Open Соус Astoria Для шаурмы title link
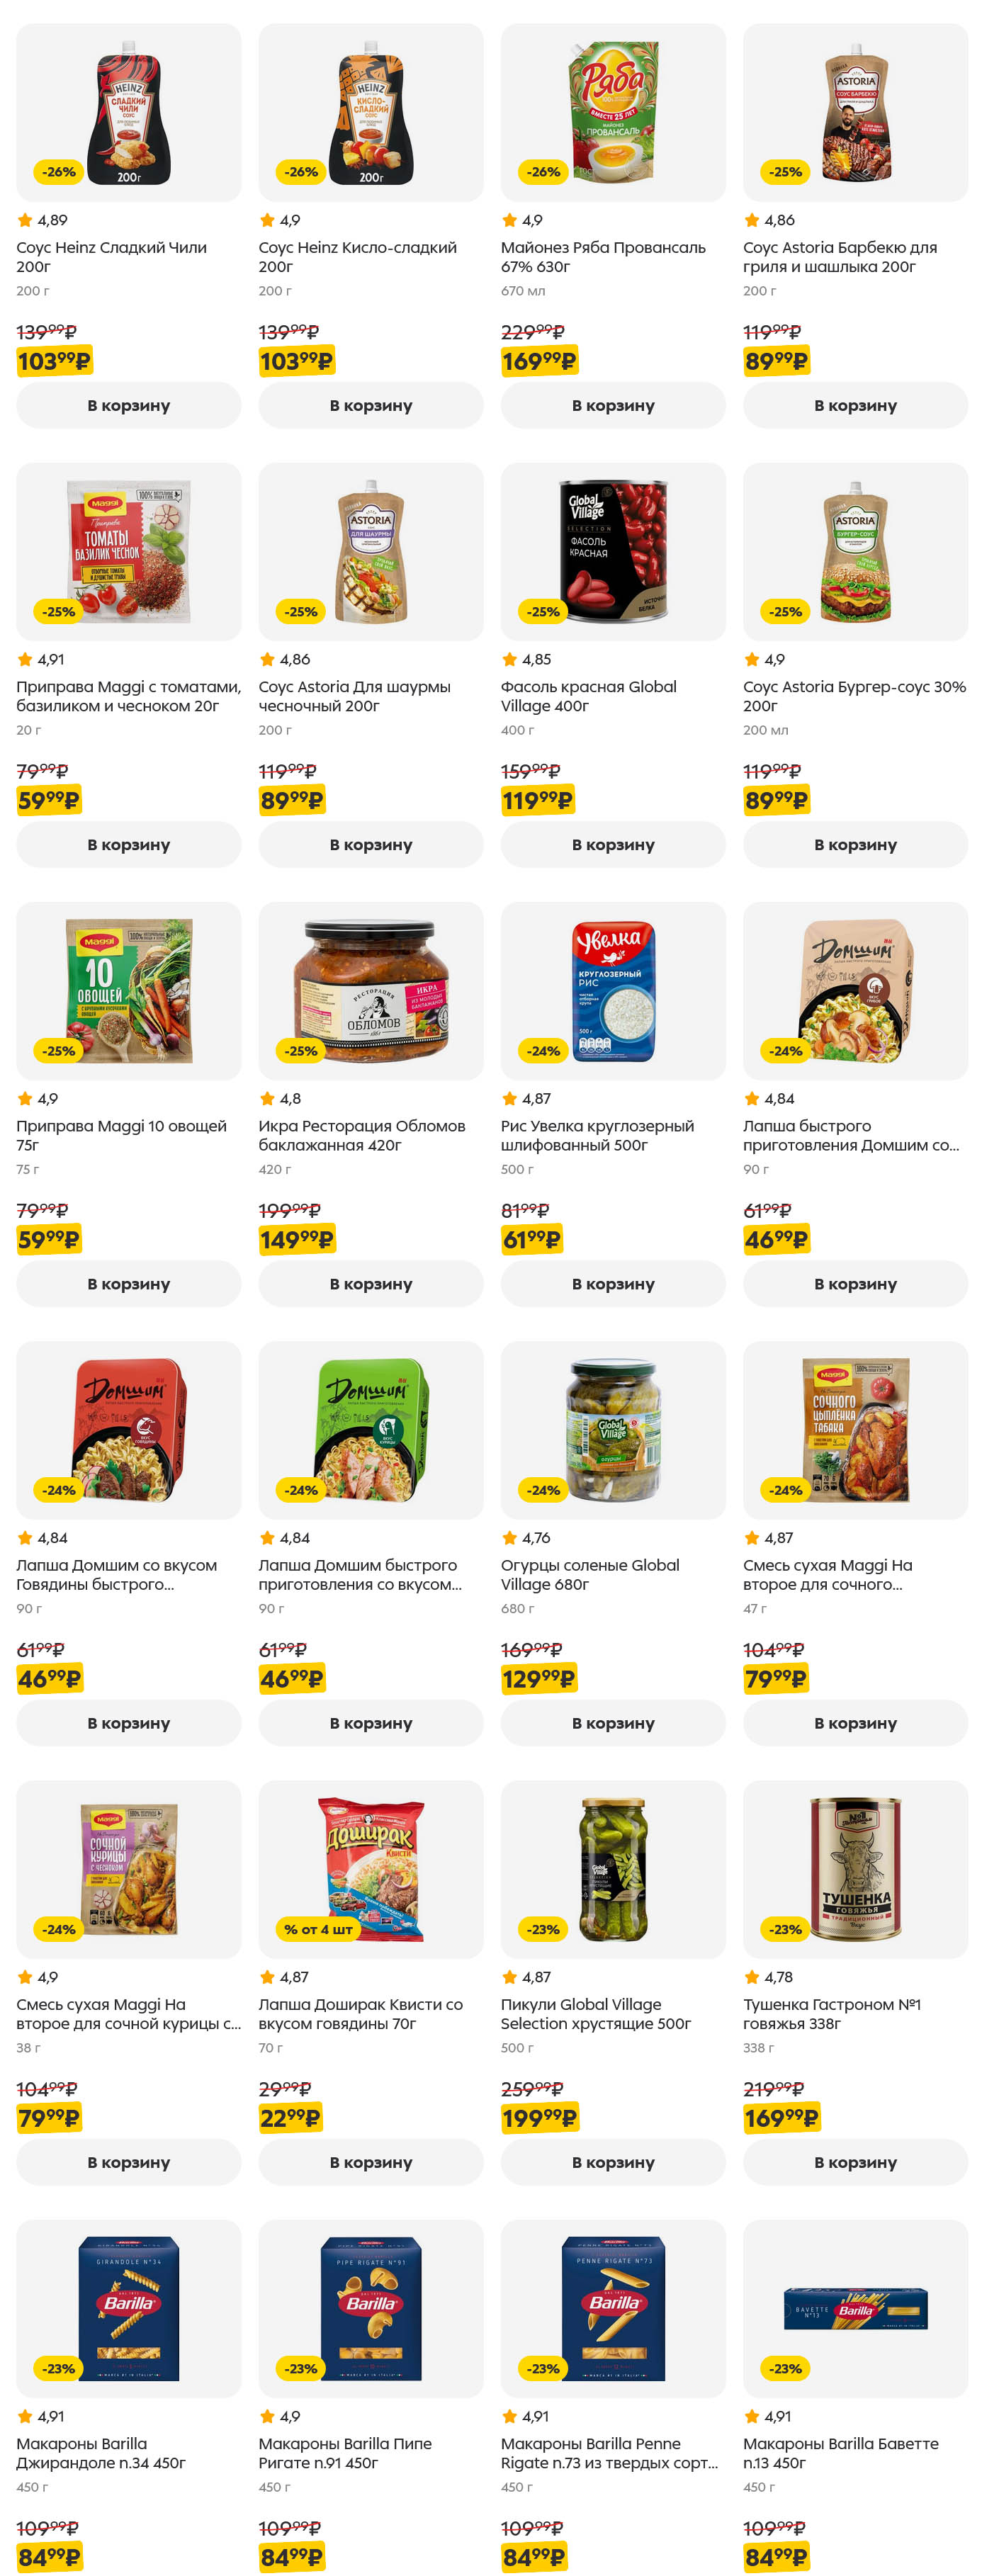The image size is (999, 2576). pos(354,696)
